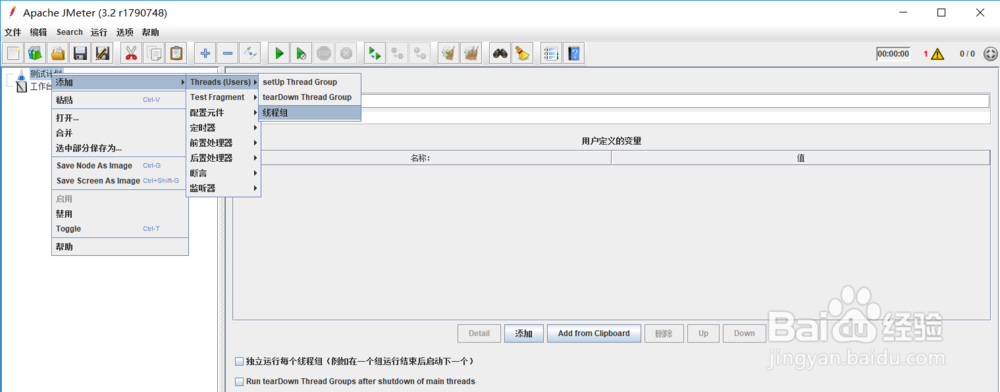Click the New test plan icon
Image resolution: width=1000 pixels, height=392 pixels.
(13, 54)
